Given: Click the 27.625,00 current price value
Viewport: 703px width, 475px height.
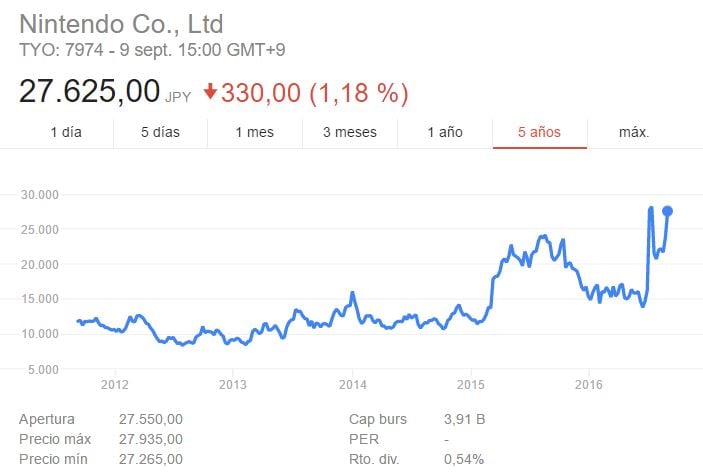Looking at the screenshot, I should (x=90, y=92).
